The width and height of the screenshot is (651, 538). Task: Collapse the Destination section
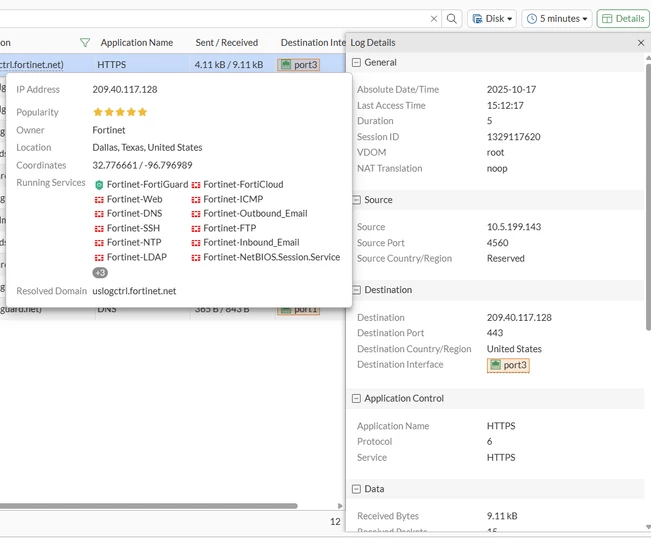point(356,290)
